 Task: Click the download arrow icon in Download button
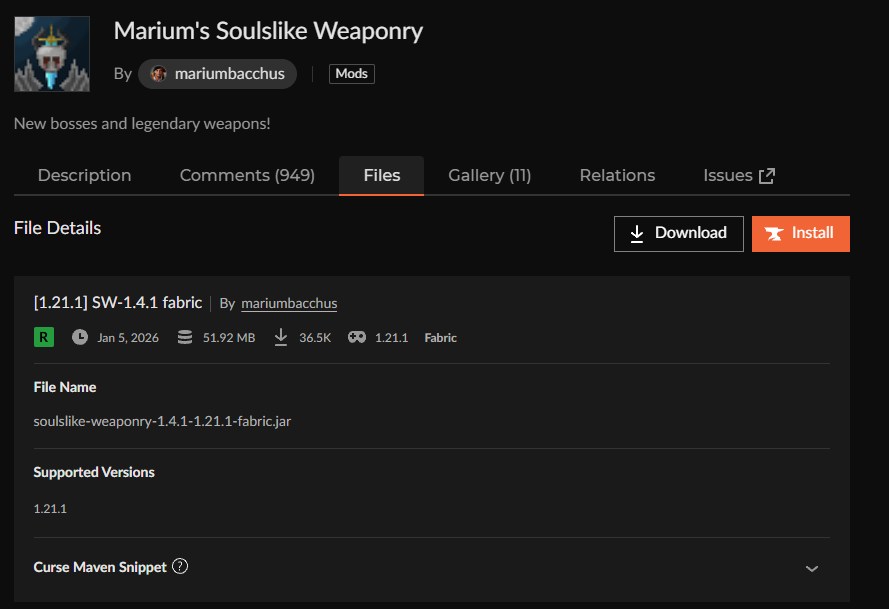636,233
